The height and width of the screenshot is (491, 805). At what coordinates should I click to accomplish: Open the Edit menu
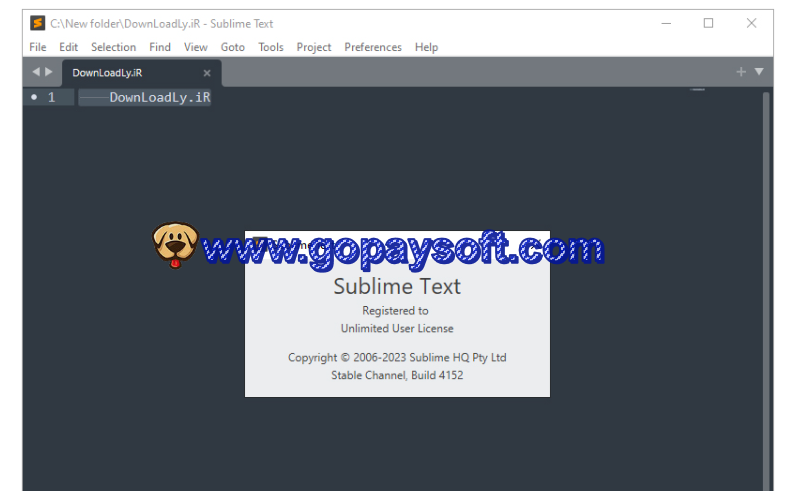pos(68,47)
